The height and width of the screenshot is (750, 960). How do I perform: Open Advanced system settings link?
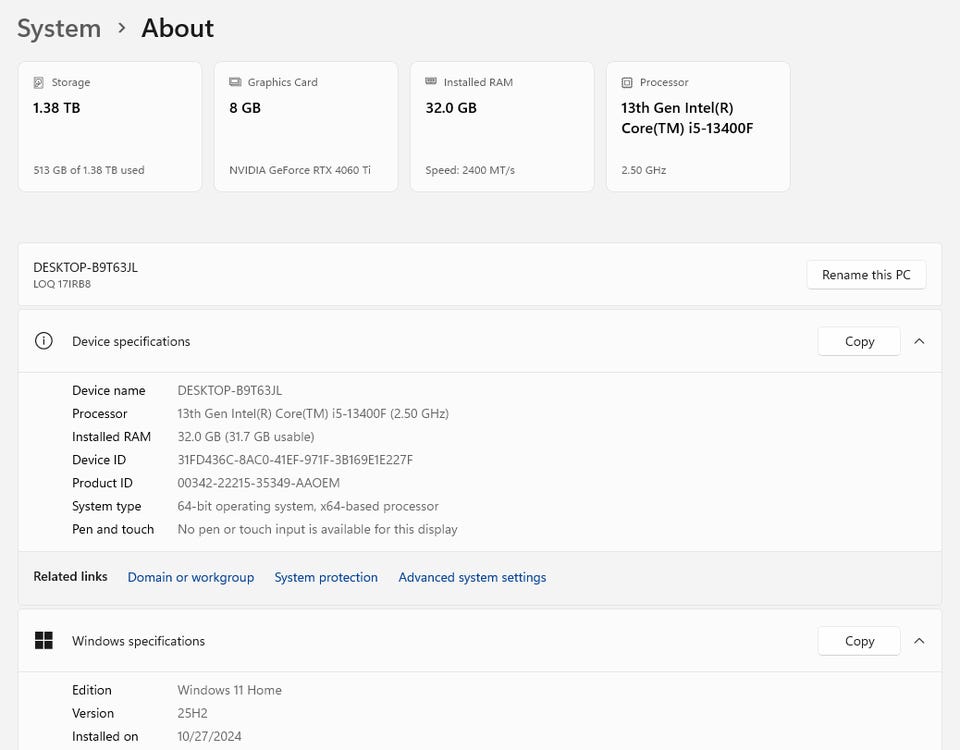(472, 577)
